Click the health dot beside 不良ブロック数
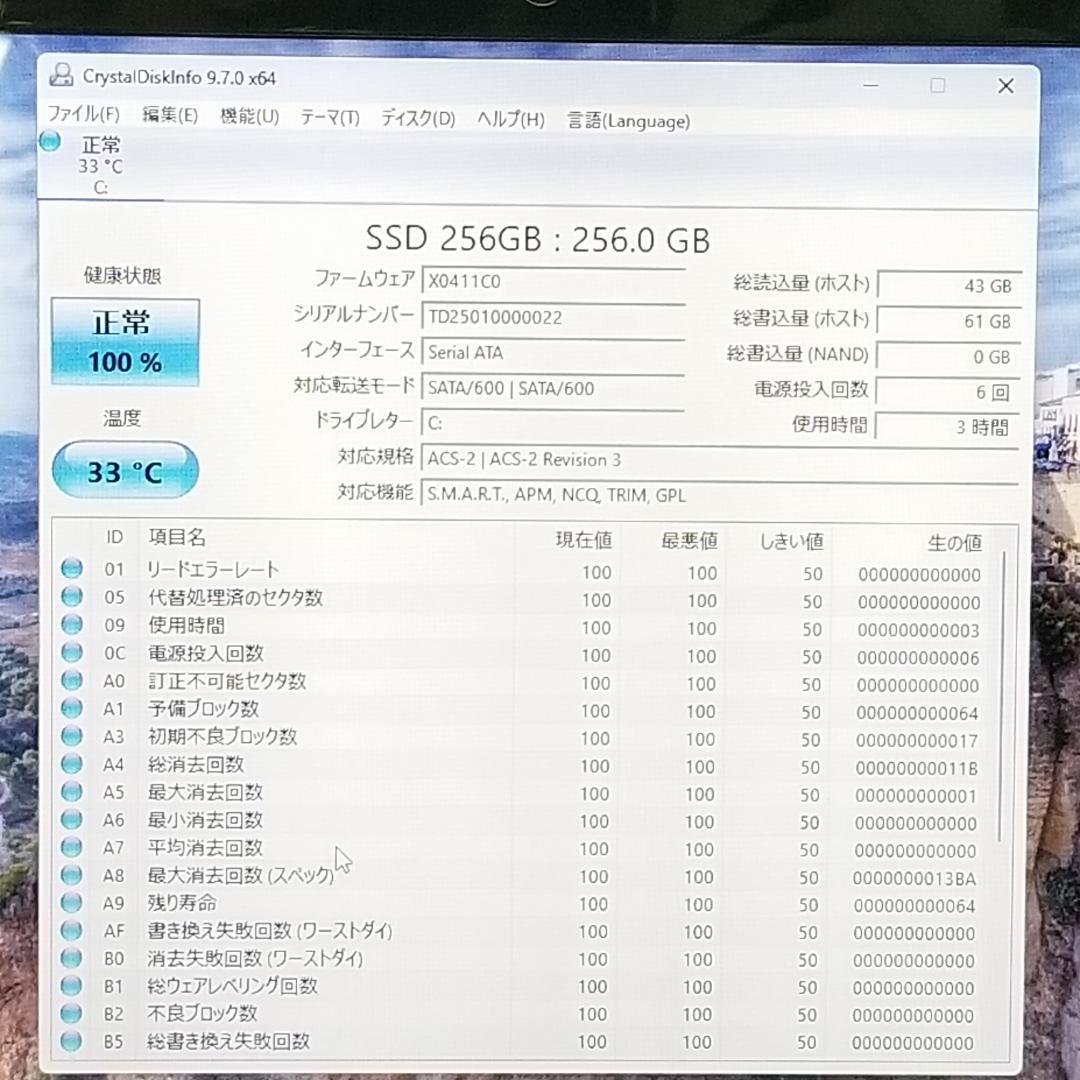The width and height of the screenshot is (1080, 1080). pos(71,1013)
